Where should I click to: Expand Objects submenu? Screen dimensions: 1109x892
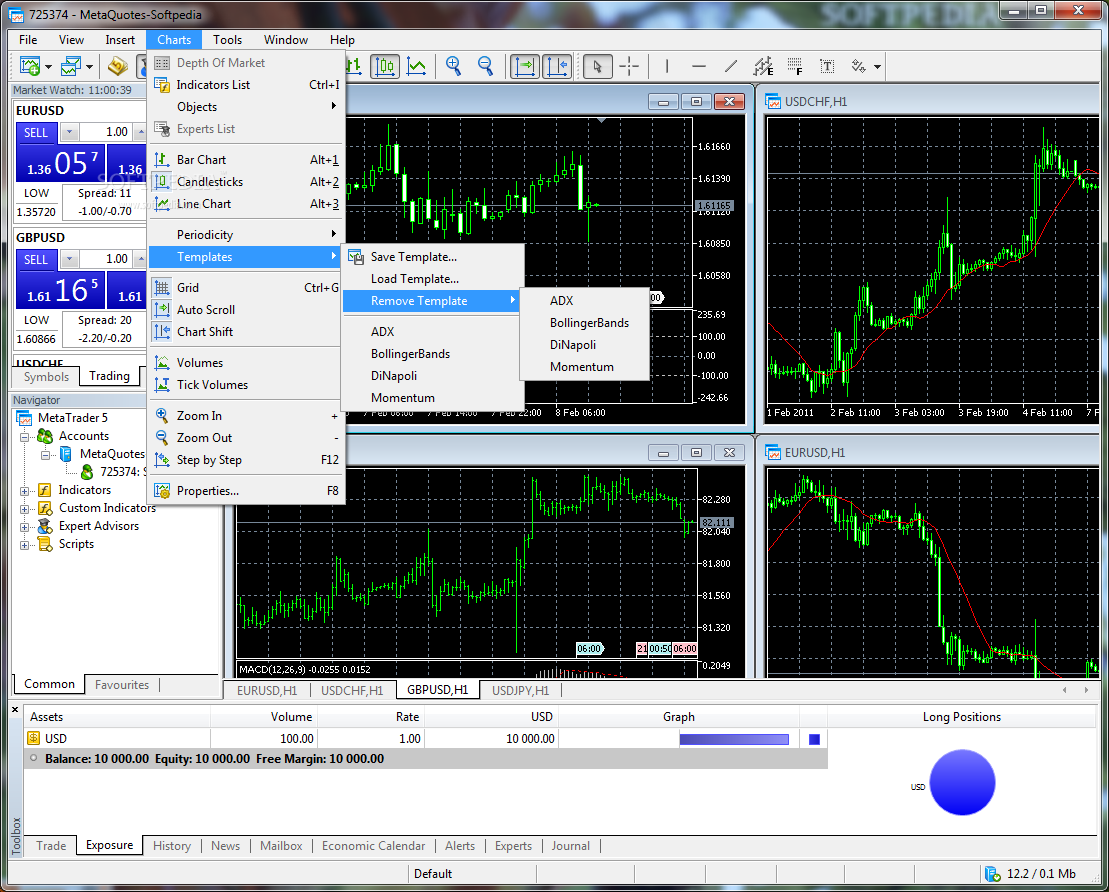point(247,107)
